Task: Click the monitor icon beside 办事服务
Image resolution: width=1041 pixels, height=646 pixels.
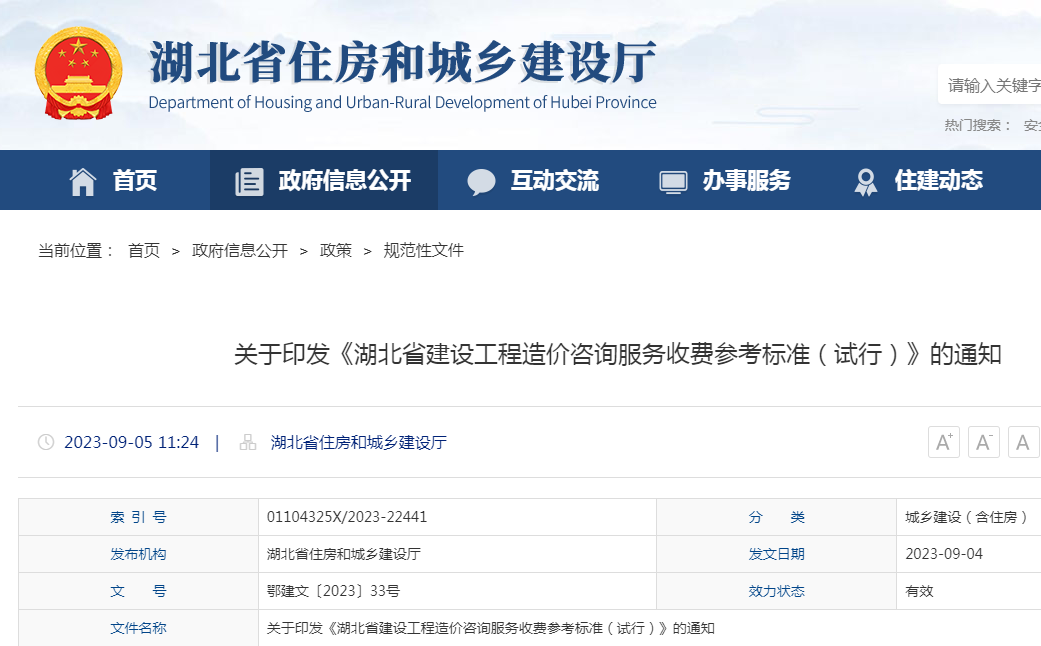Action: pyautogui.click(x=673, y=181)
